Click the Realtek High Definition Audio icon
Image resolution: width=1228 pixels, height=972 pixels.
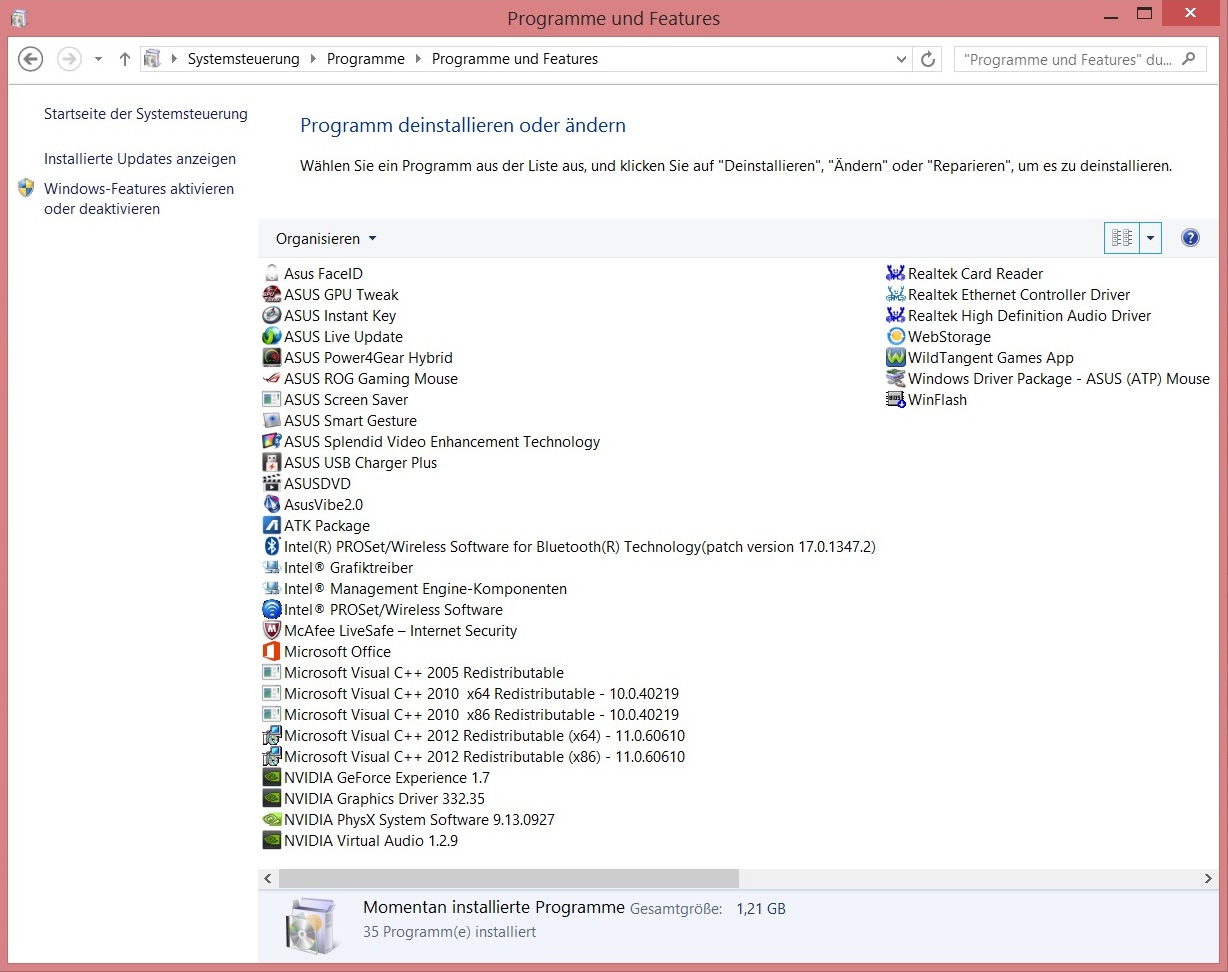click(896, 315)
